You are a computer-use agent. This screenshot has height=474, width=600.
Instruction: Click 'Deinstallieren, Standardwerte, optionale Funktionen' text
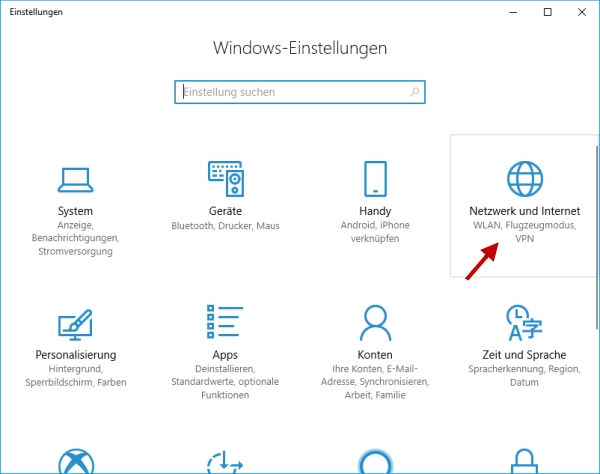225,382
